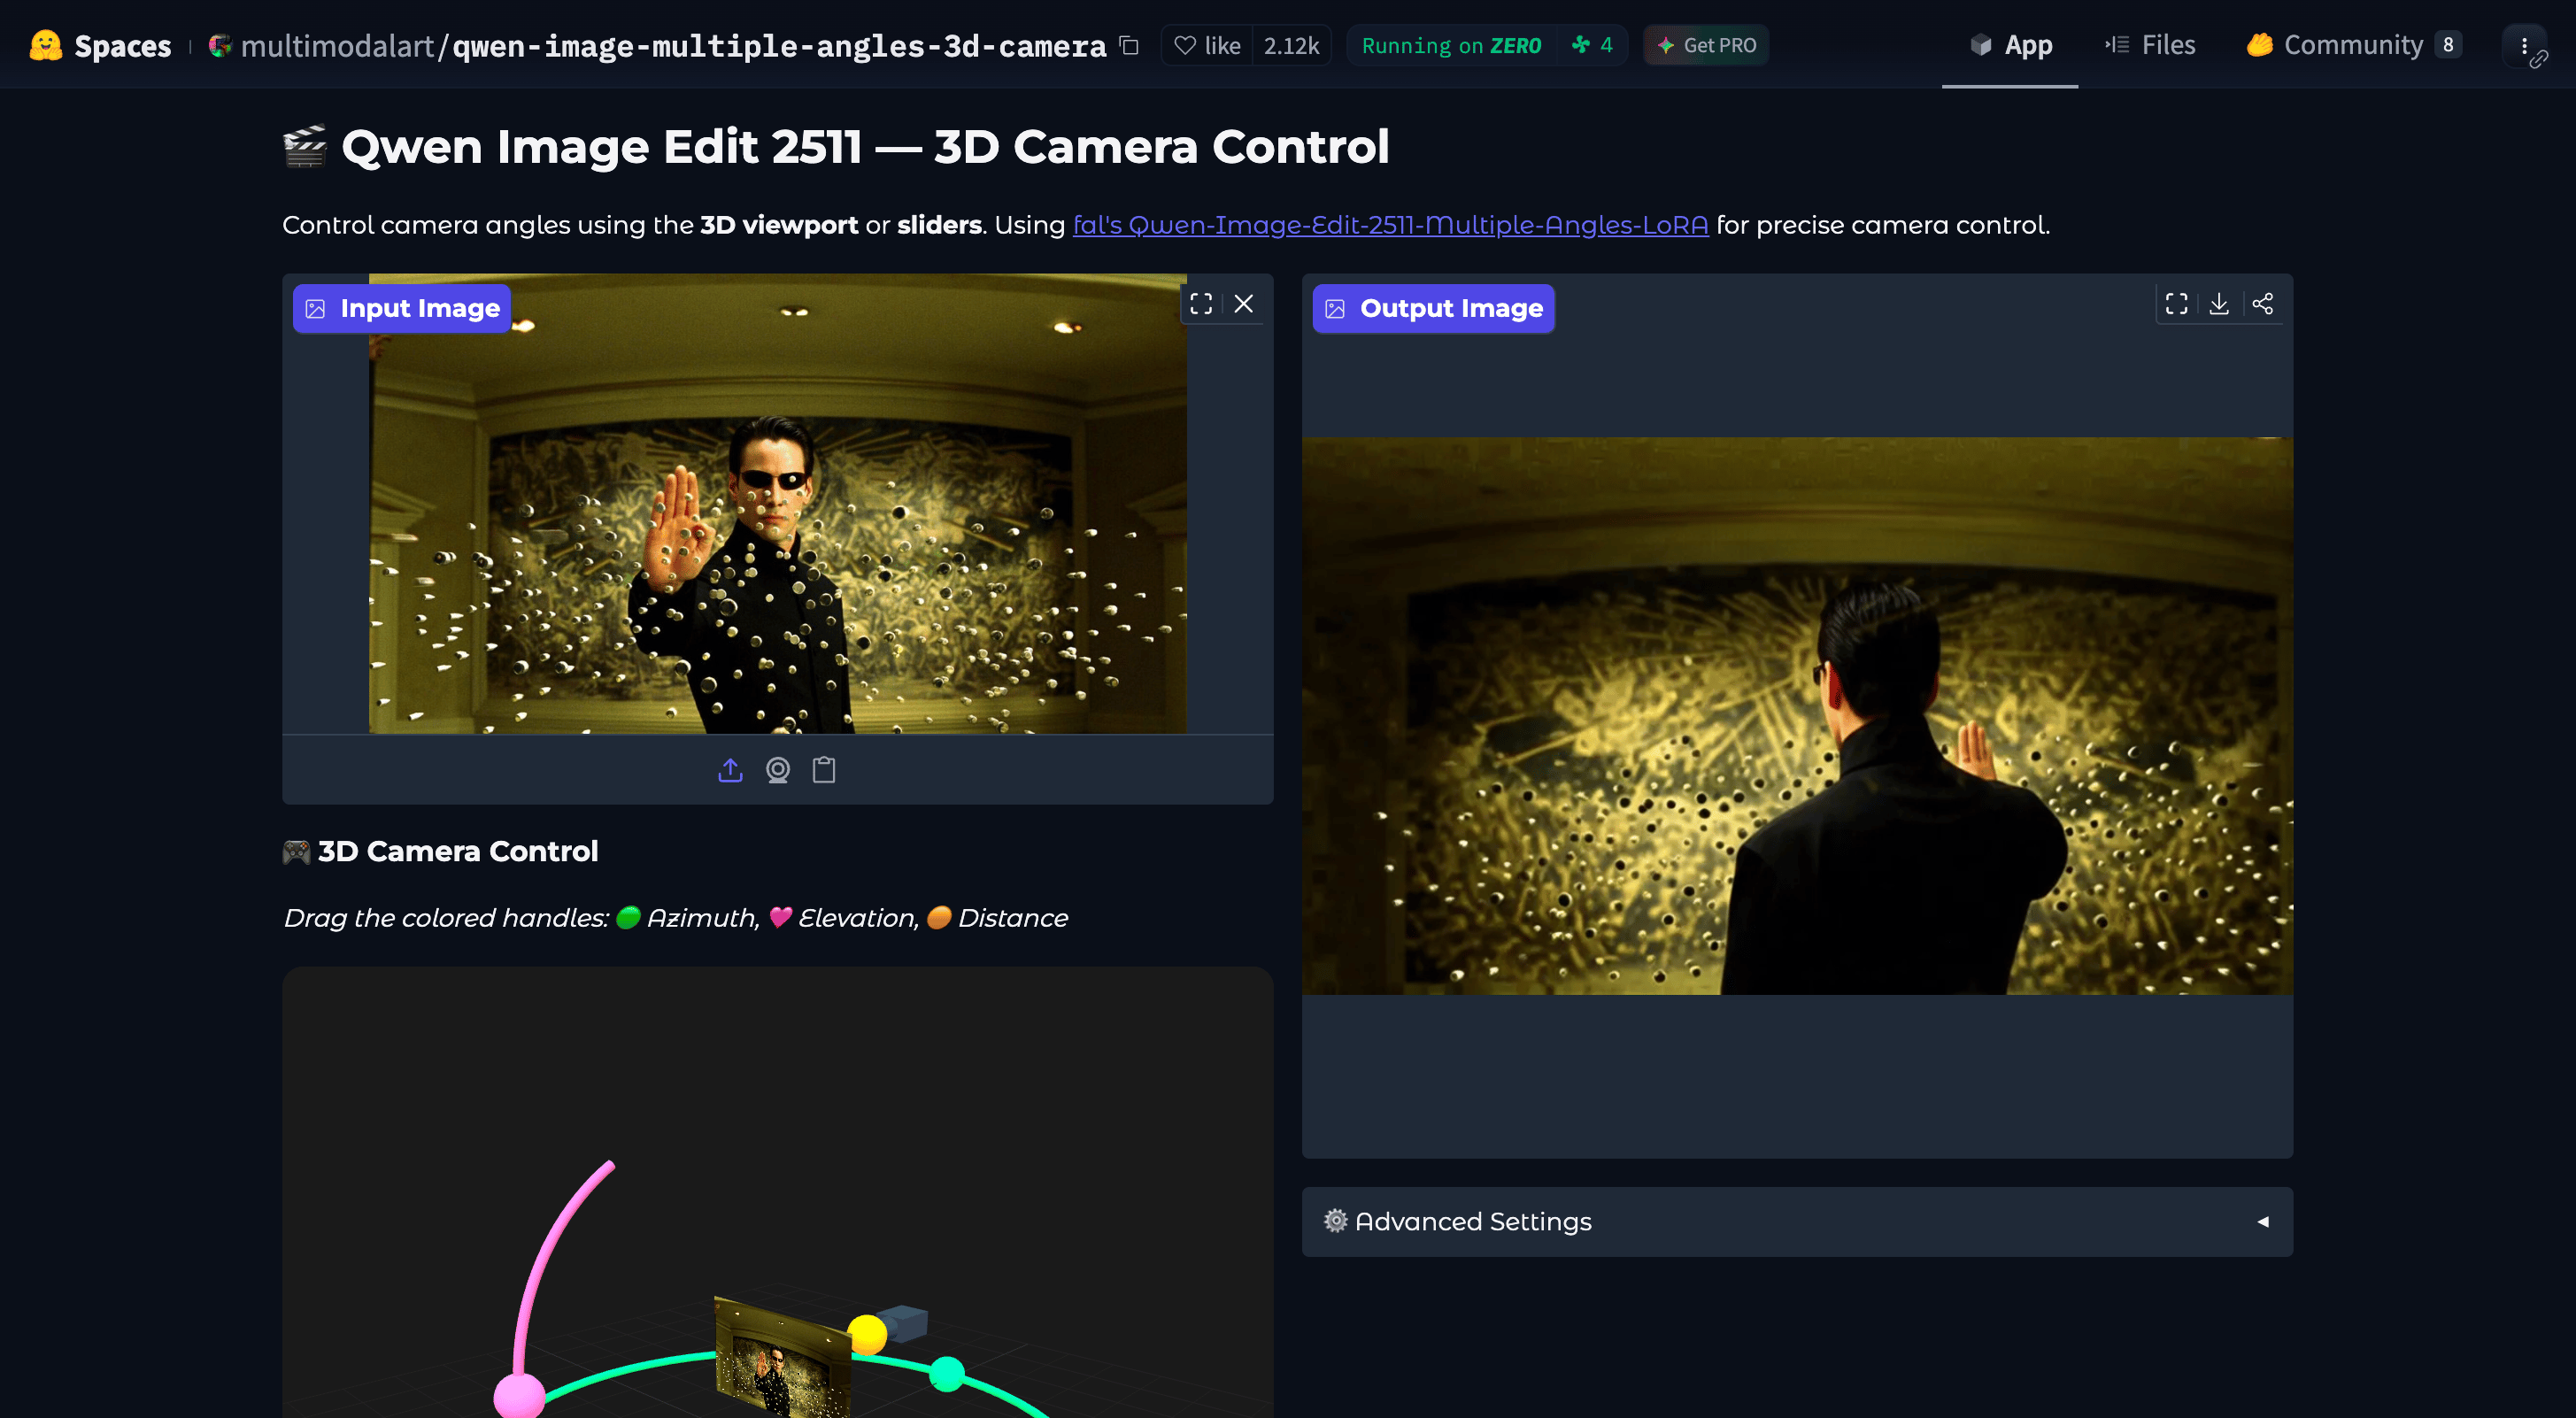Open fal's Qwen-Image-Edit-2511-Multiple-Angles-LoRA link
Screen dimensions: 2576x1418
pos(1390,225)
